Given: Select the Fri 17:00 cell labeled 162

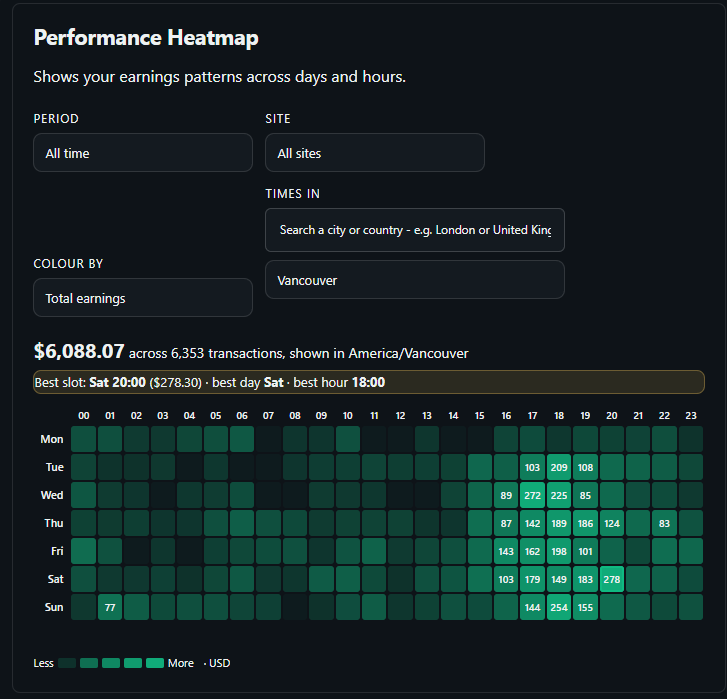Looking at the screenshot, I should click(x=532, y=551).
